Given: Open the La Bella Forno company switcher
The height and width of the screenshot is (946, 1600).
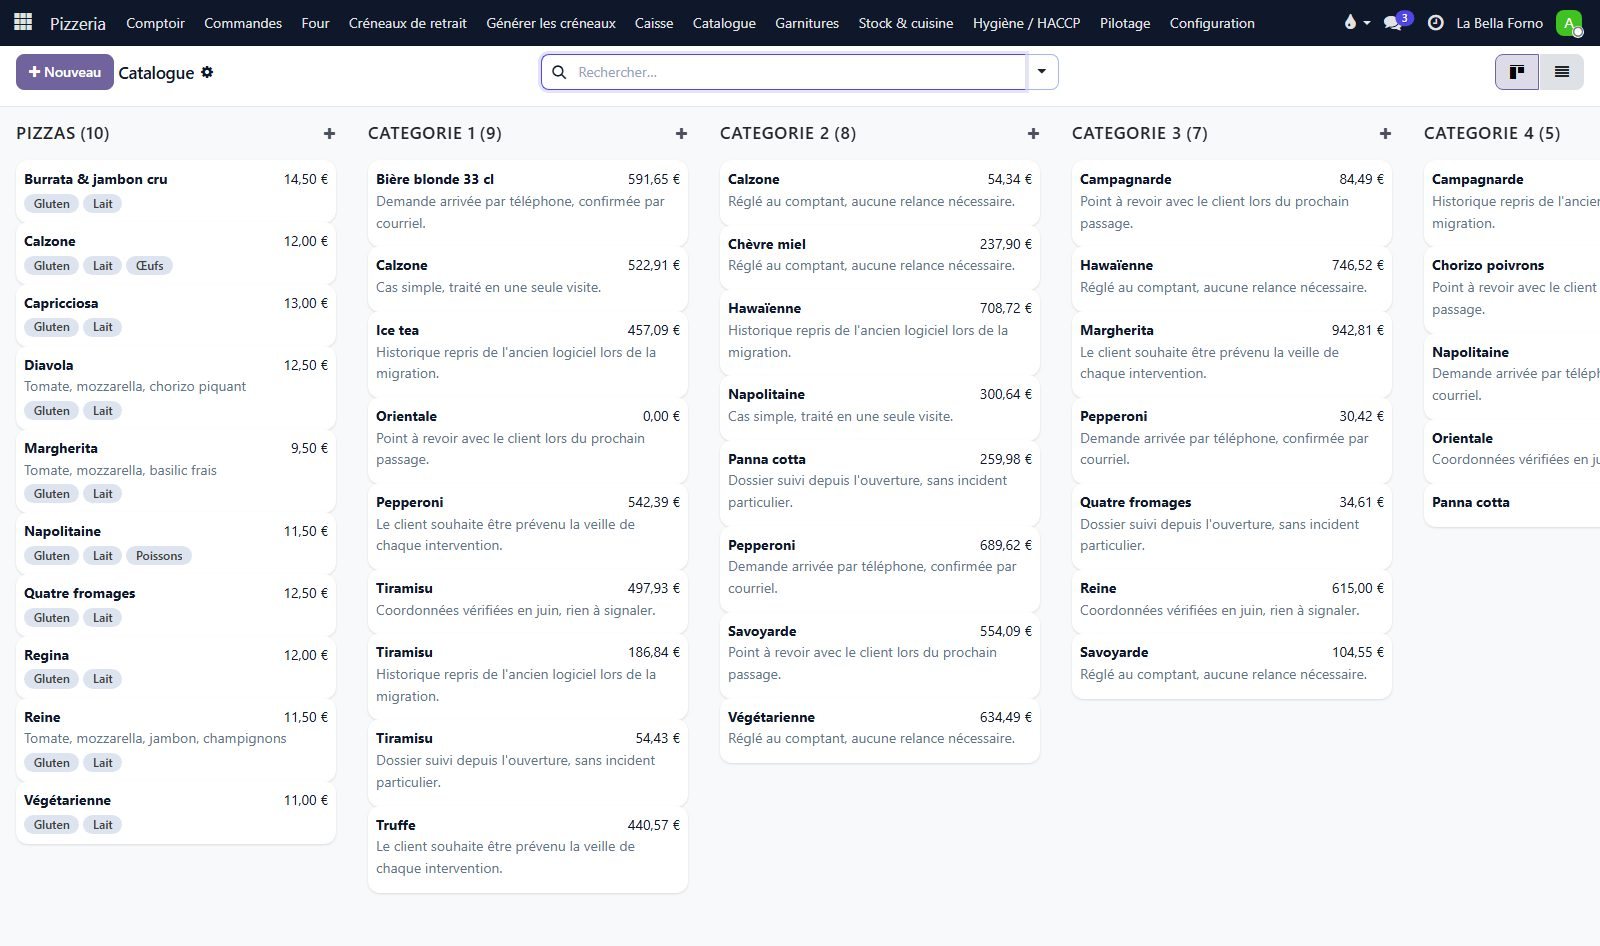Looking at the screenshot, I should coord(1499,23).
